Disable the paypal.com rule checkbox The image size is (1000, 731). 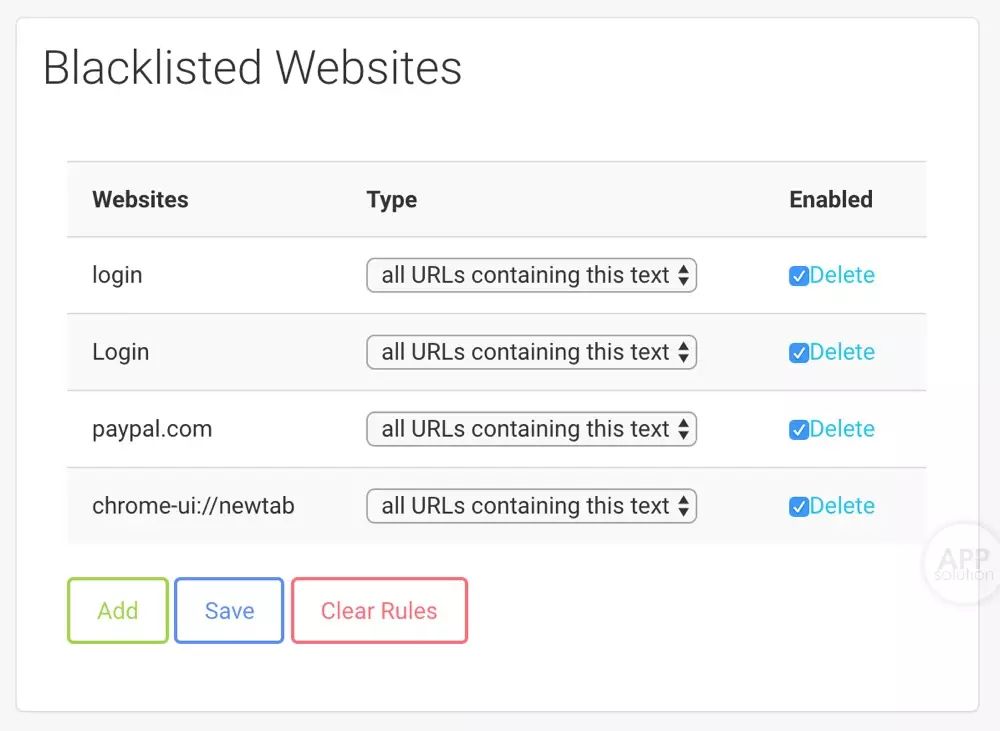(x=798, y=430)
